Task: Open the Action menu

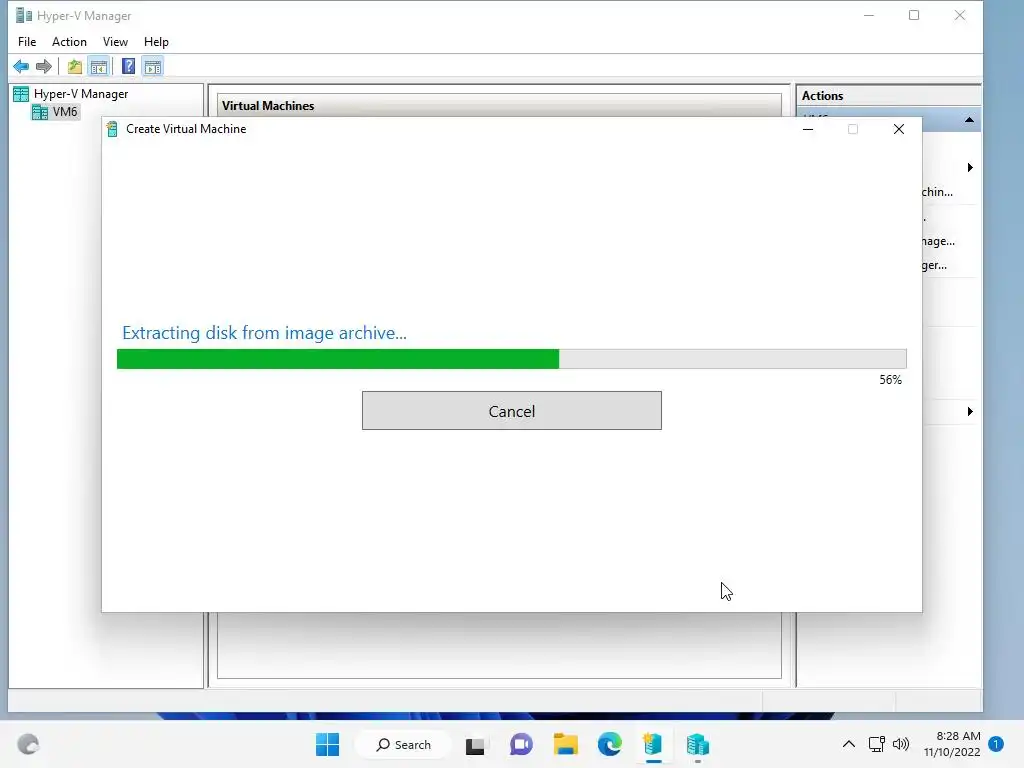Action: [x=69, y=42]
